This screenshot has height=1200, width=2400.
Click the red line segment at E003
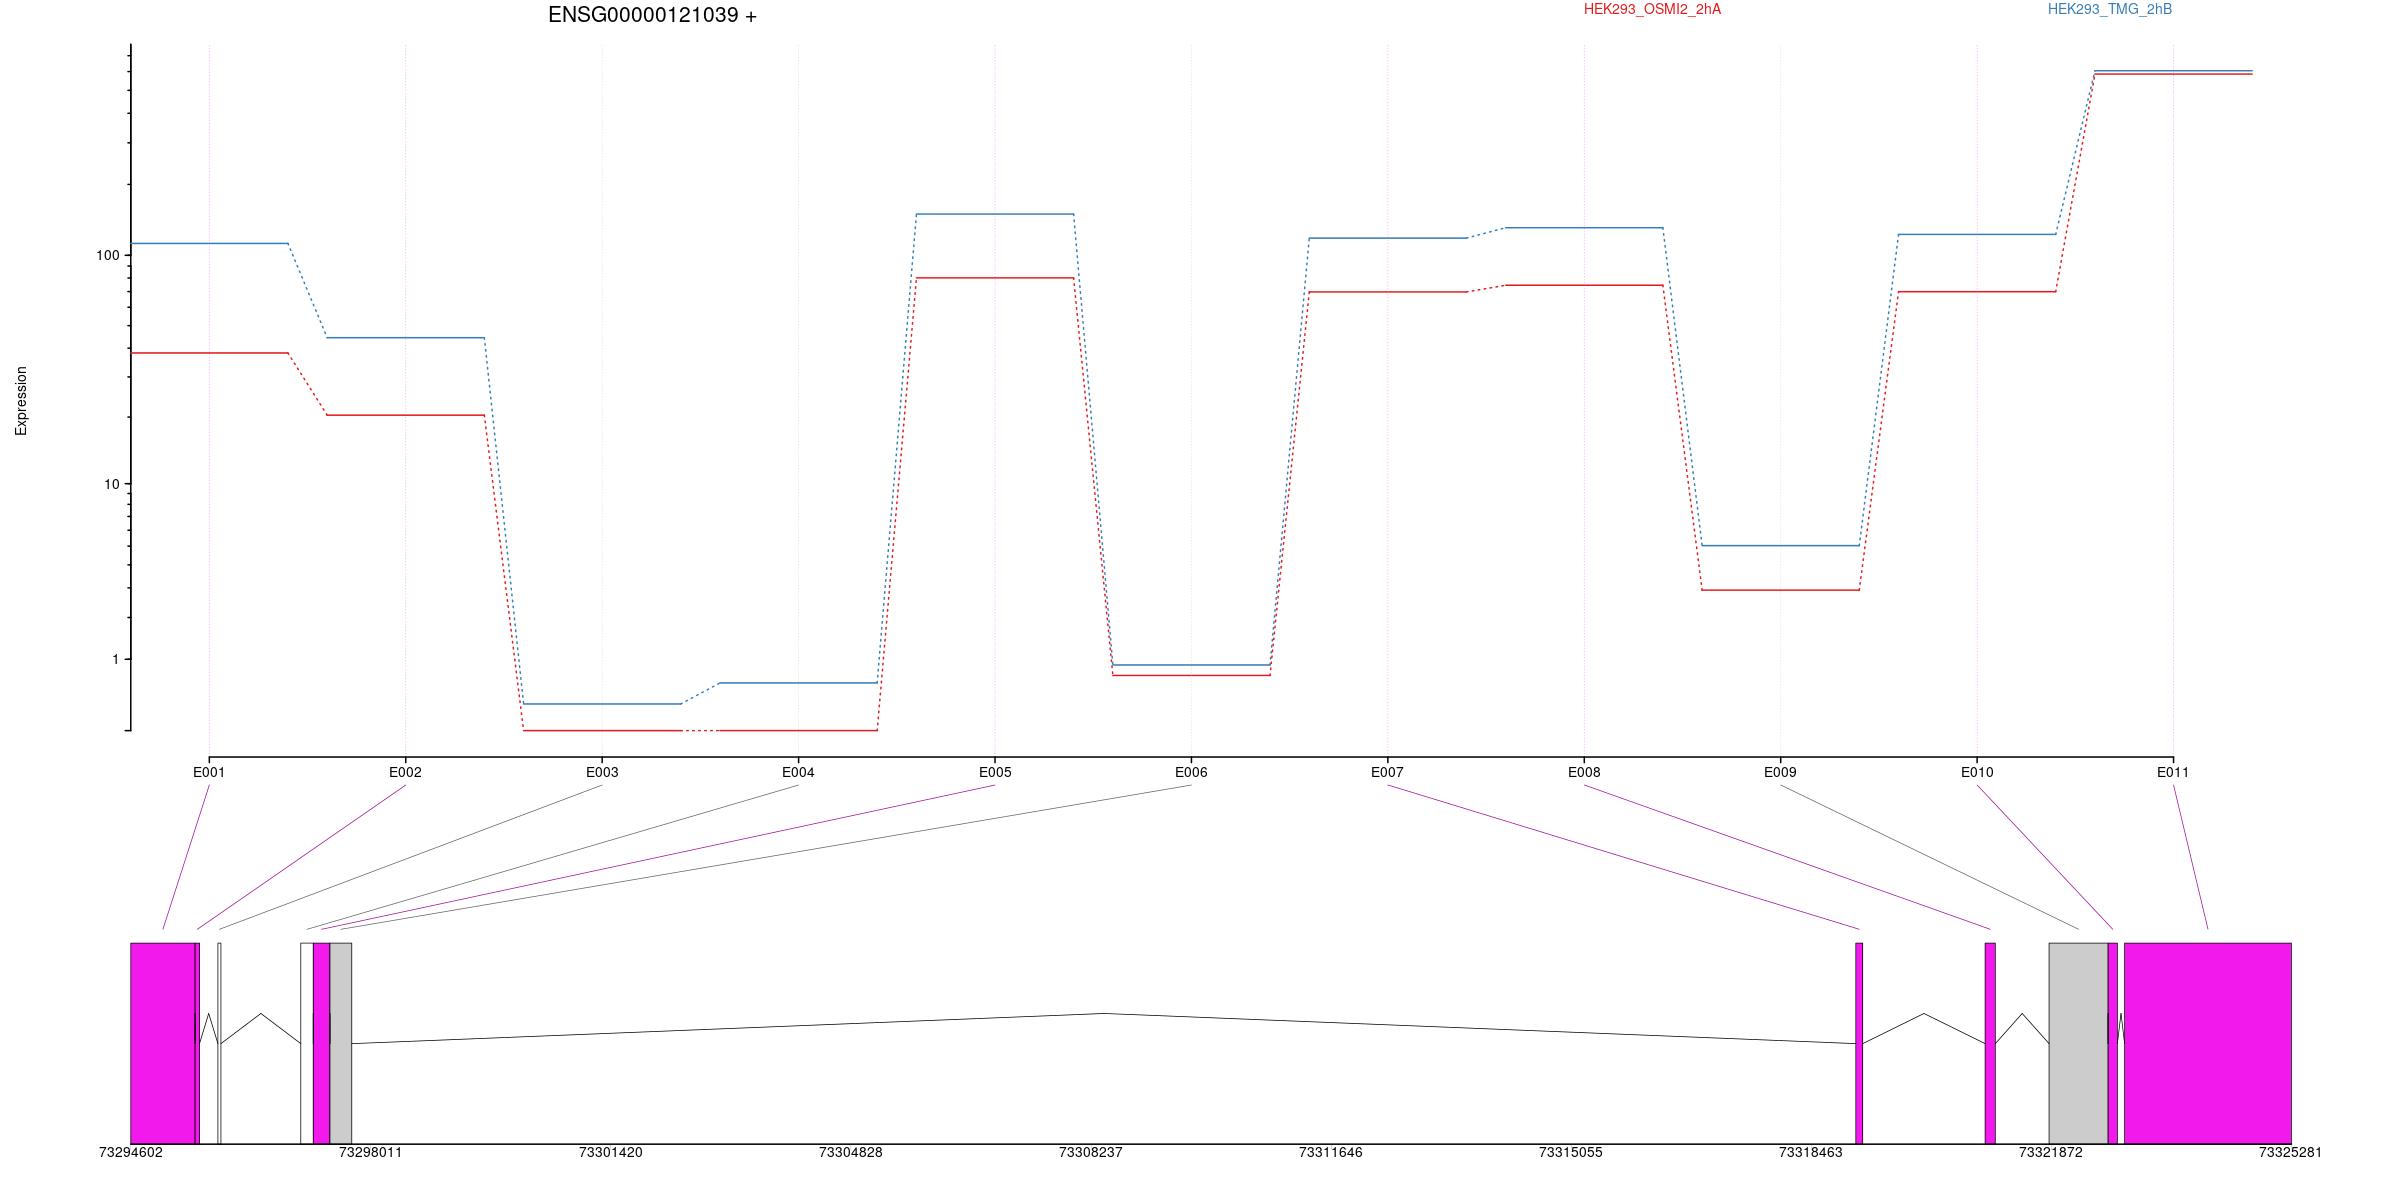(x=602, y=731)
